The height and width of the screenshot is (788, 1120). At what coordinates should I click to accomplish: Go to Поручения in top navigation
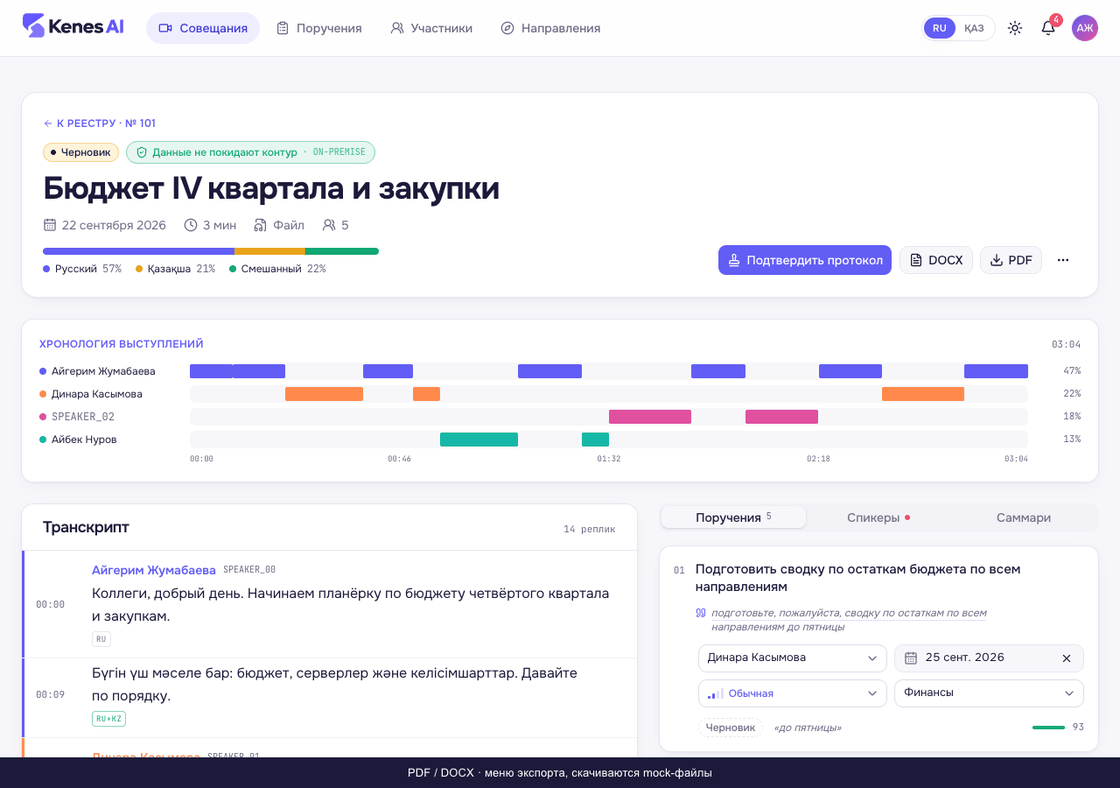pos(319,28)
